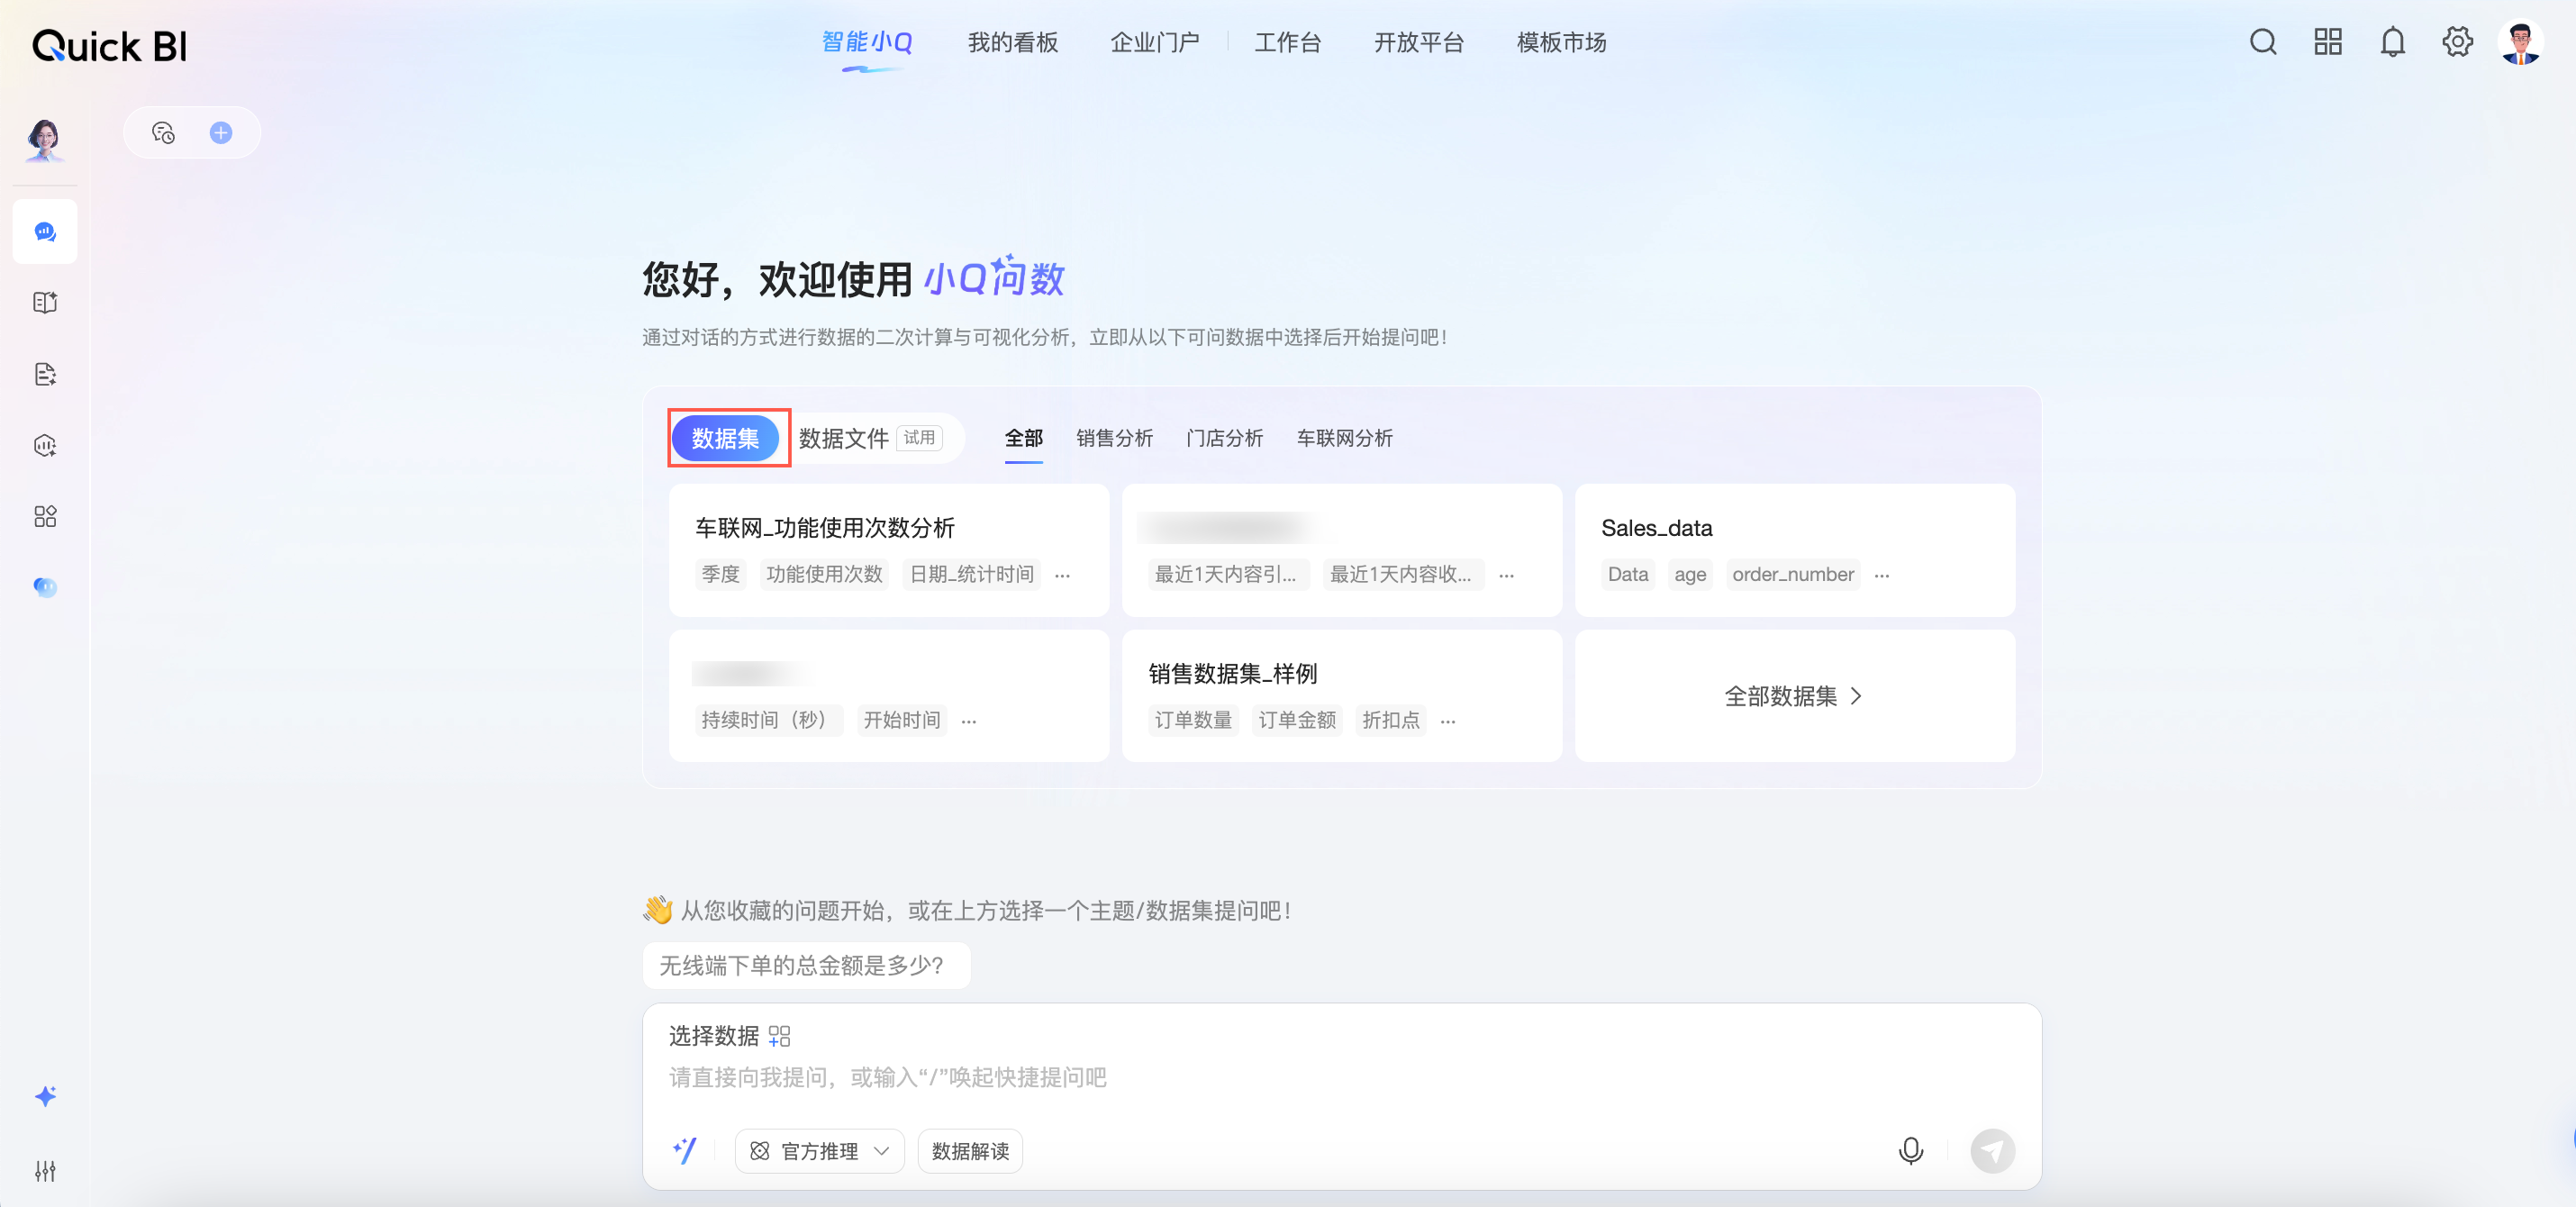Switch to 数据集 toggle

725,438
